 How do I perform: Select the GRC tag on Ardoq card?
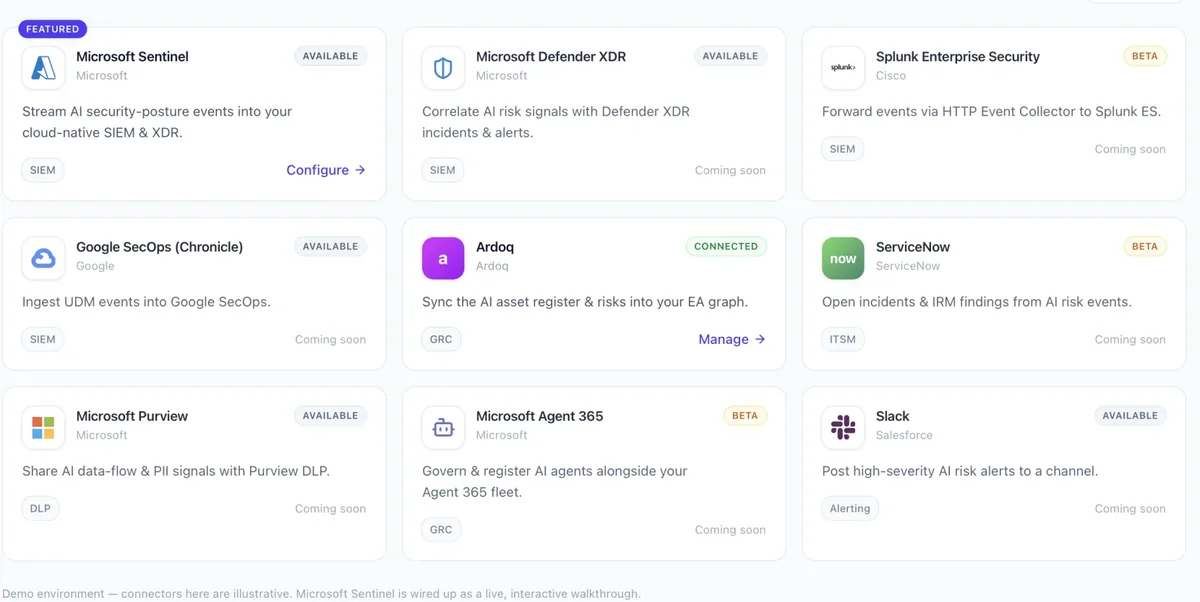coord(441,339)
